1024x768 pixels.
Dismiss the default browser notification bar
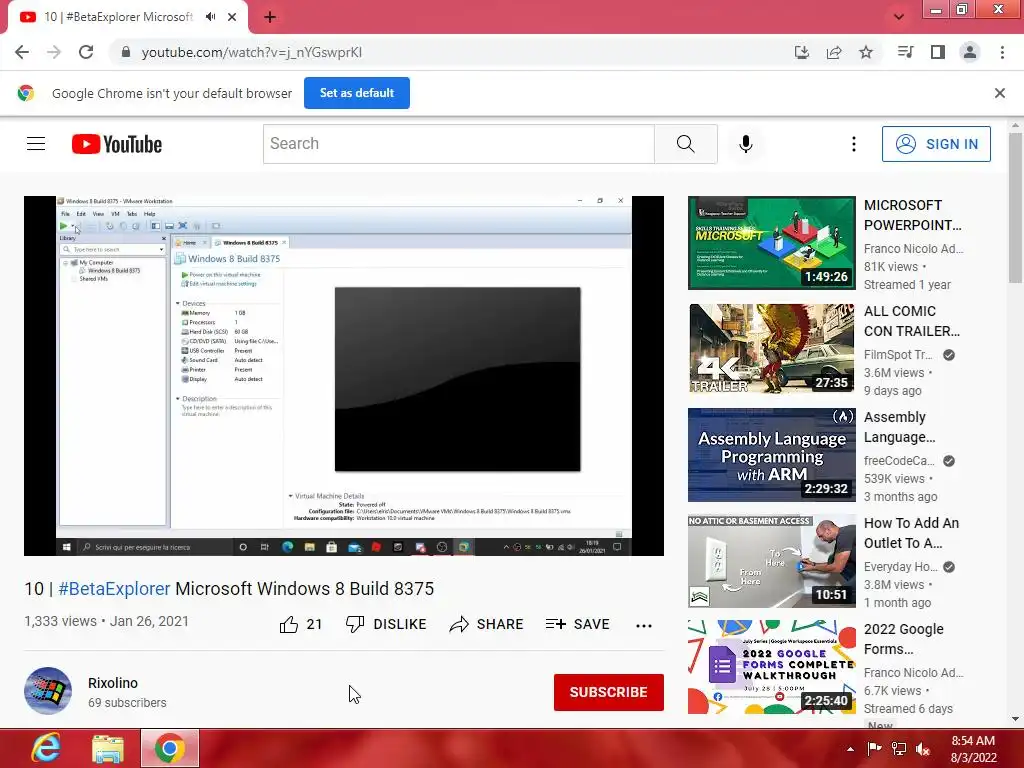click(x=1000, y=93)
